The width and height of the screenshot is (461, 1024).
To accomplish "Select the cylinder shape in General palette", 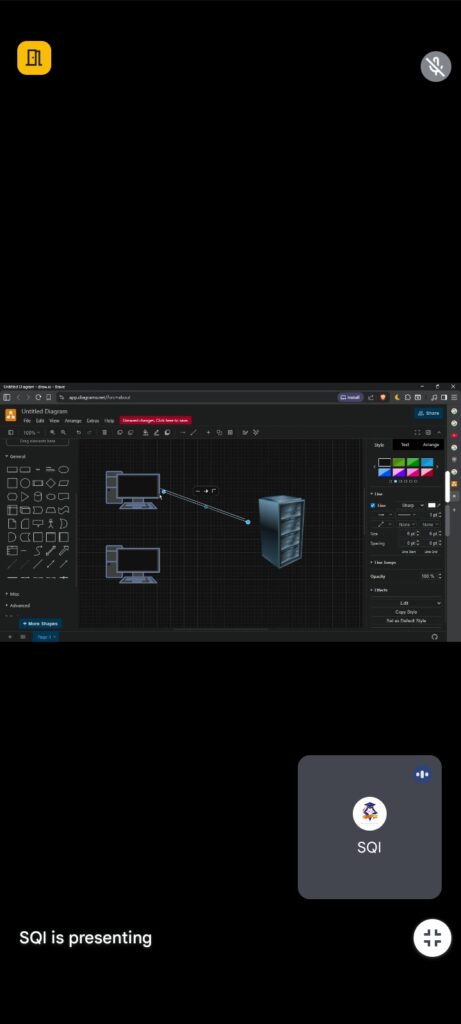I will pos(38,496).
